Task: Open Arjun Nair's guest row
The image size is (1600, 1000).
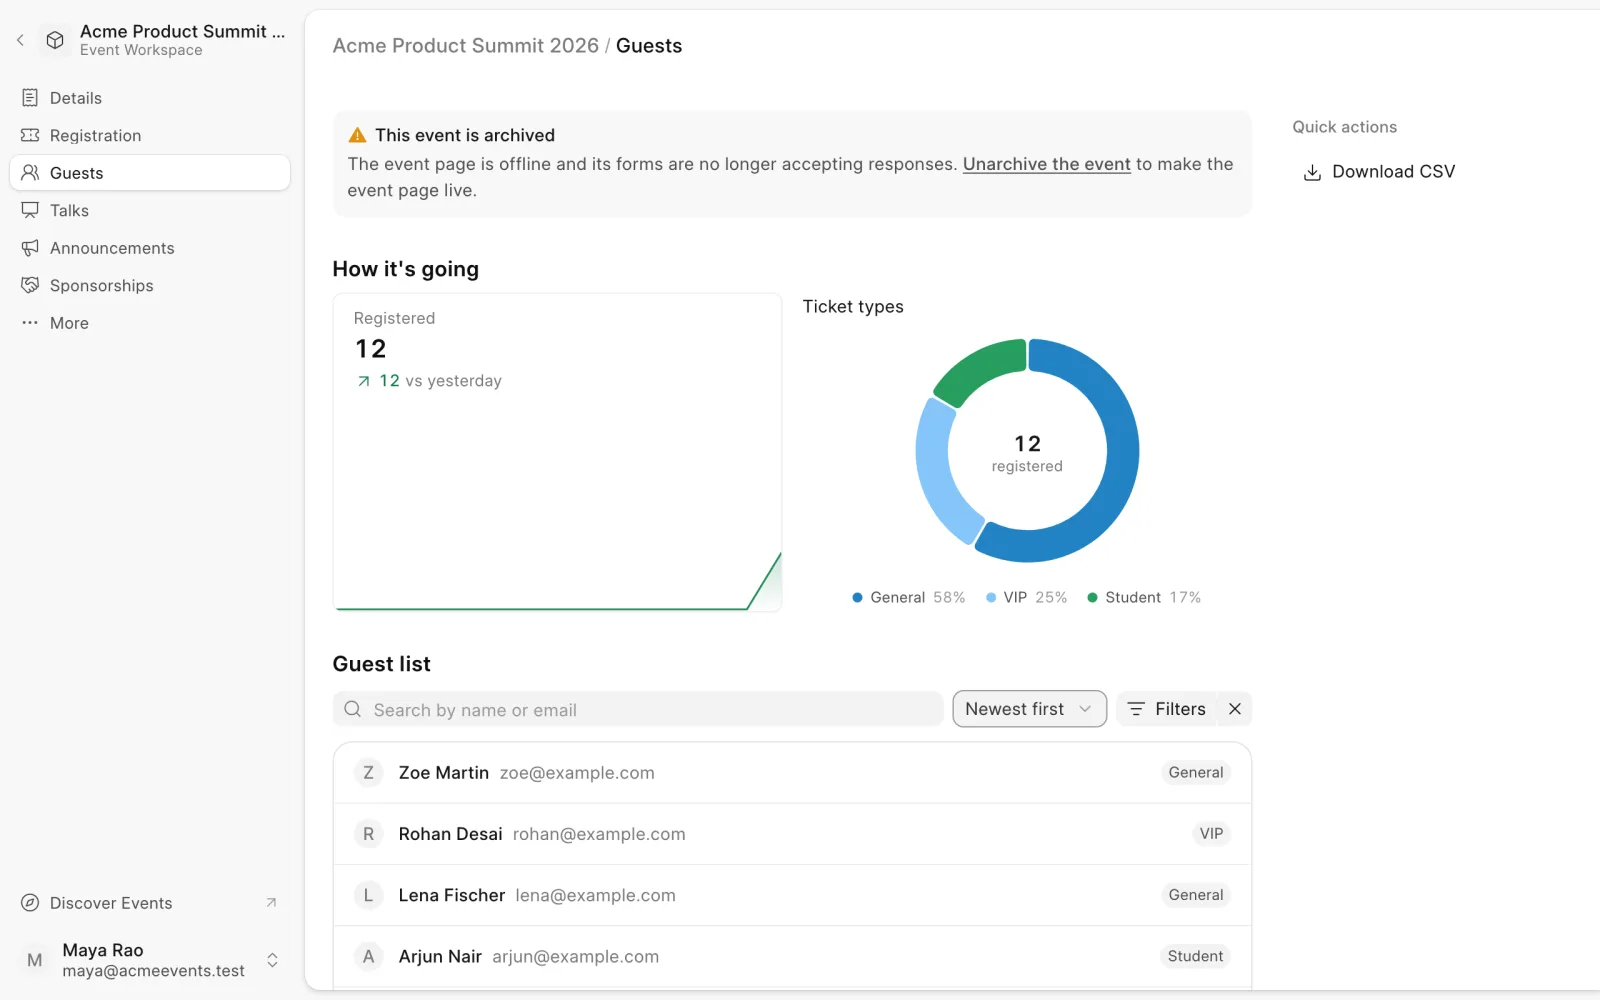Action: tap(792, 956)
